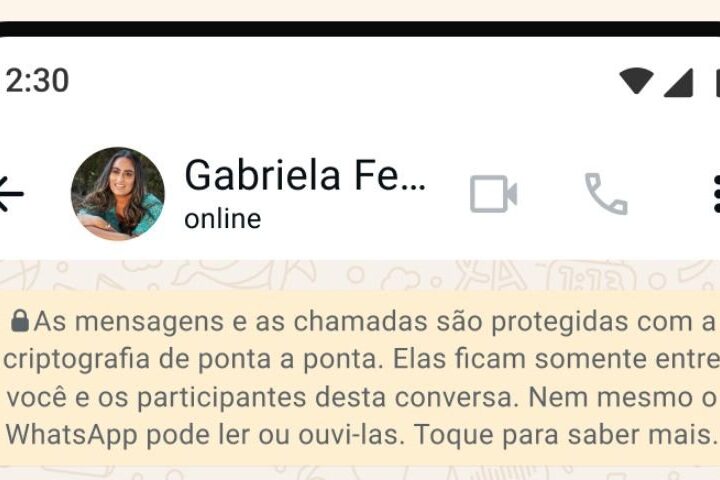Viewport: 720px width, 480px height.
Task: Open the end-to-end encryption notice banner
Action: [x=360, y=378]
